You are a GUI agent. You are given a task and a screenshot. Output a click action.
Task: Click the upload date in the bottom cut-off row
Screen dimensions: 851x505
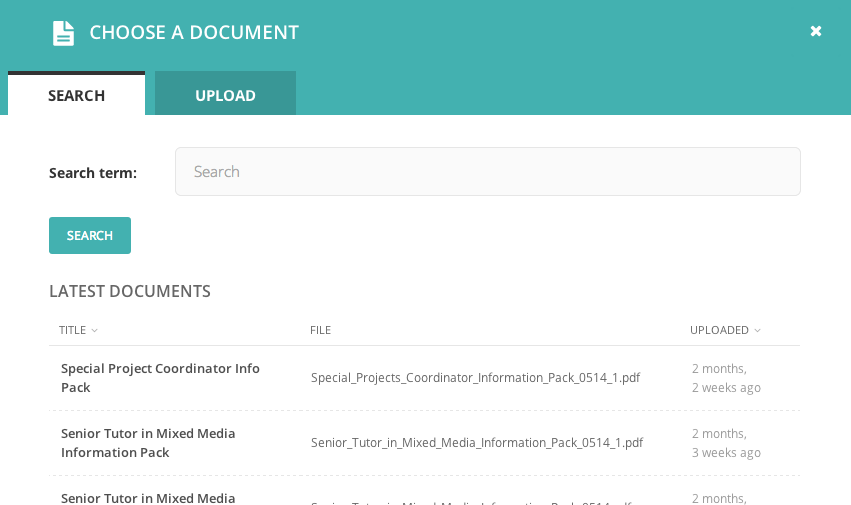(x=719, y=498)
